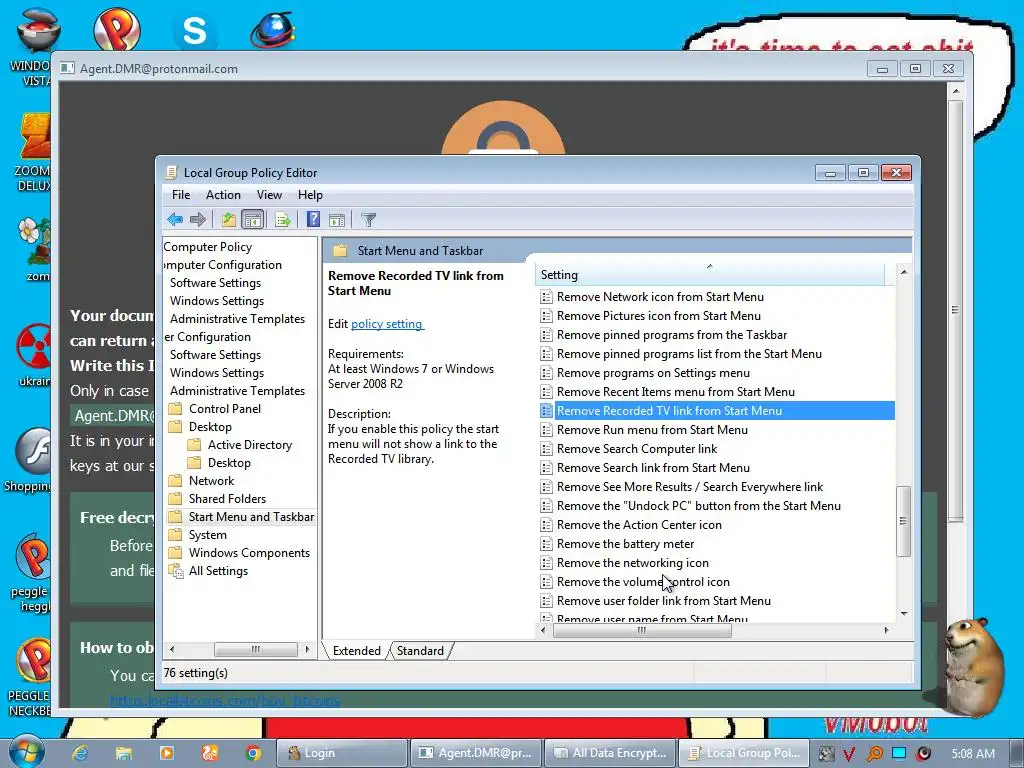Image resolution: width=1024 pixels, height=768 pixels.
Task: Click the Forward arrow in the toolbar
Action: pos(198,219)
